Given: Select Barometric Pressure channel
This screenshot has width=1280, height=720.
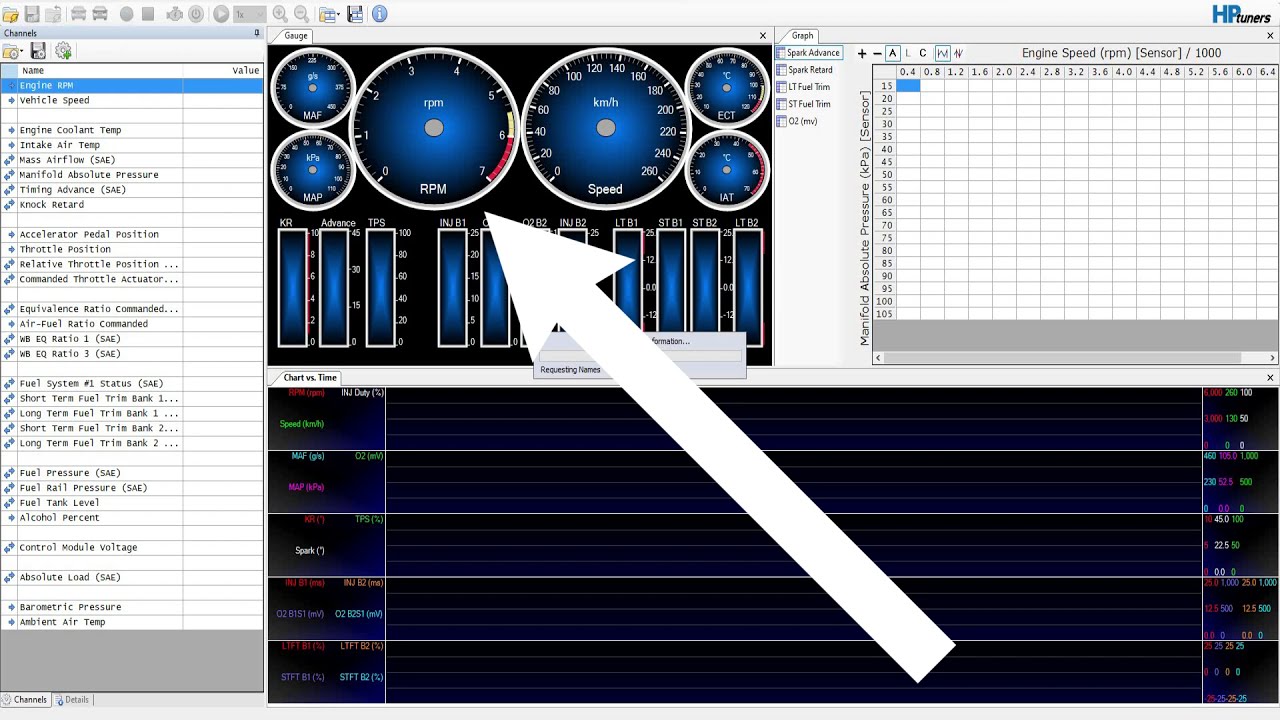Looking at the screenshot, I should tap(132, 607).
